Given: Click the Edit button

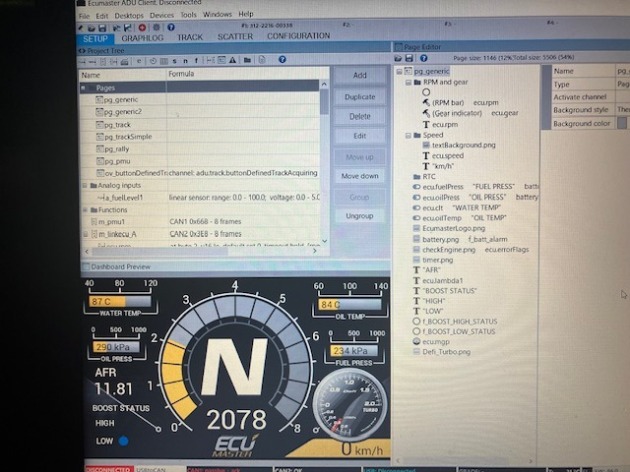Looking at the screenshot, I should tap(360, 136).
